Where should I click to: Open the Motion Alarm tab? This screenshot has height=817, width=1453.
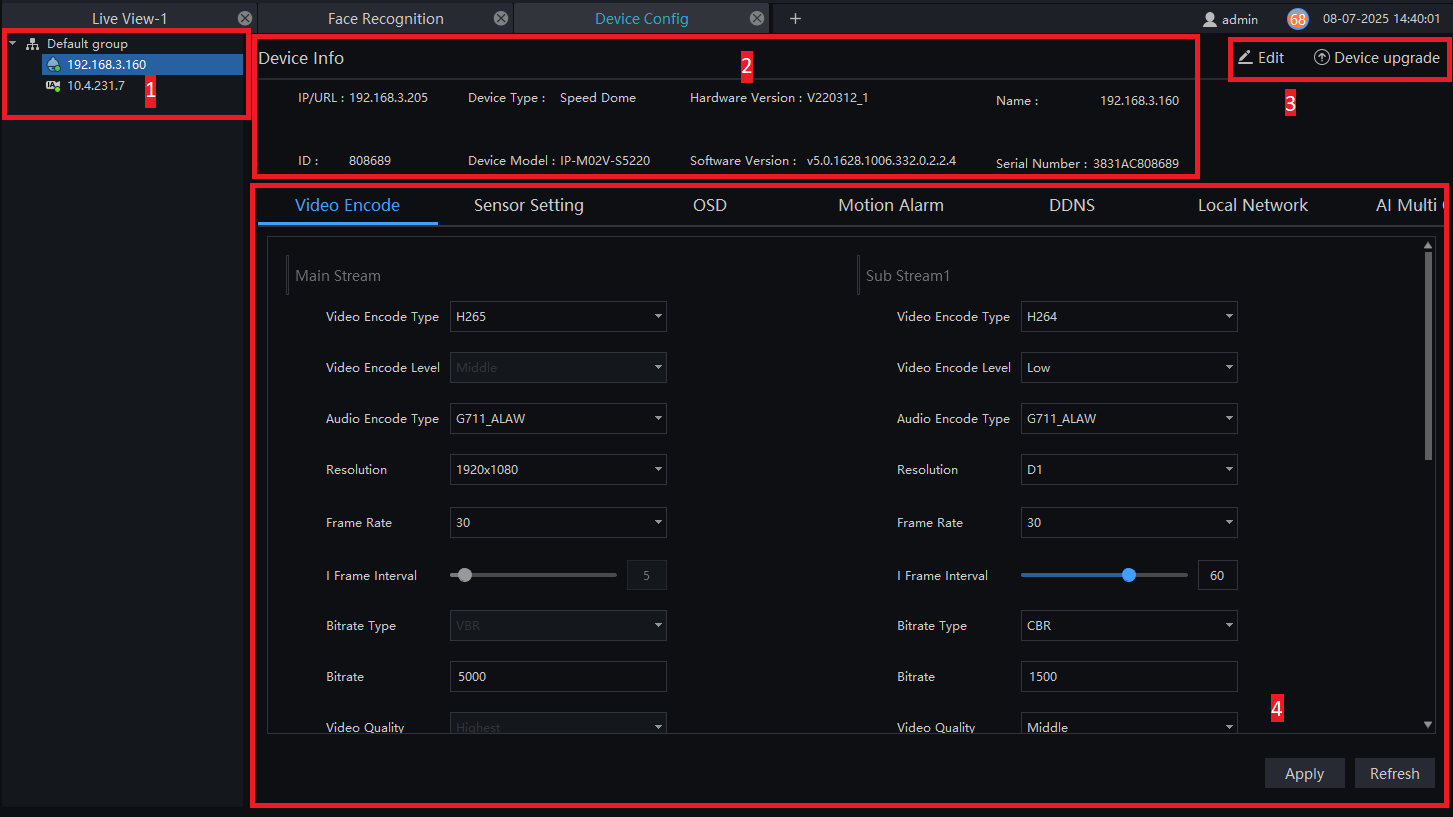click(891, 205)
